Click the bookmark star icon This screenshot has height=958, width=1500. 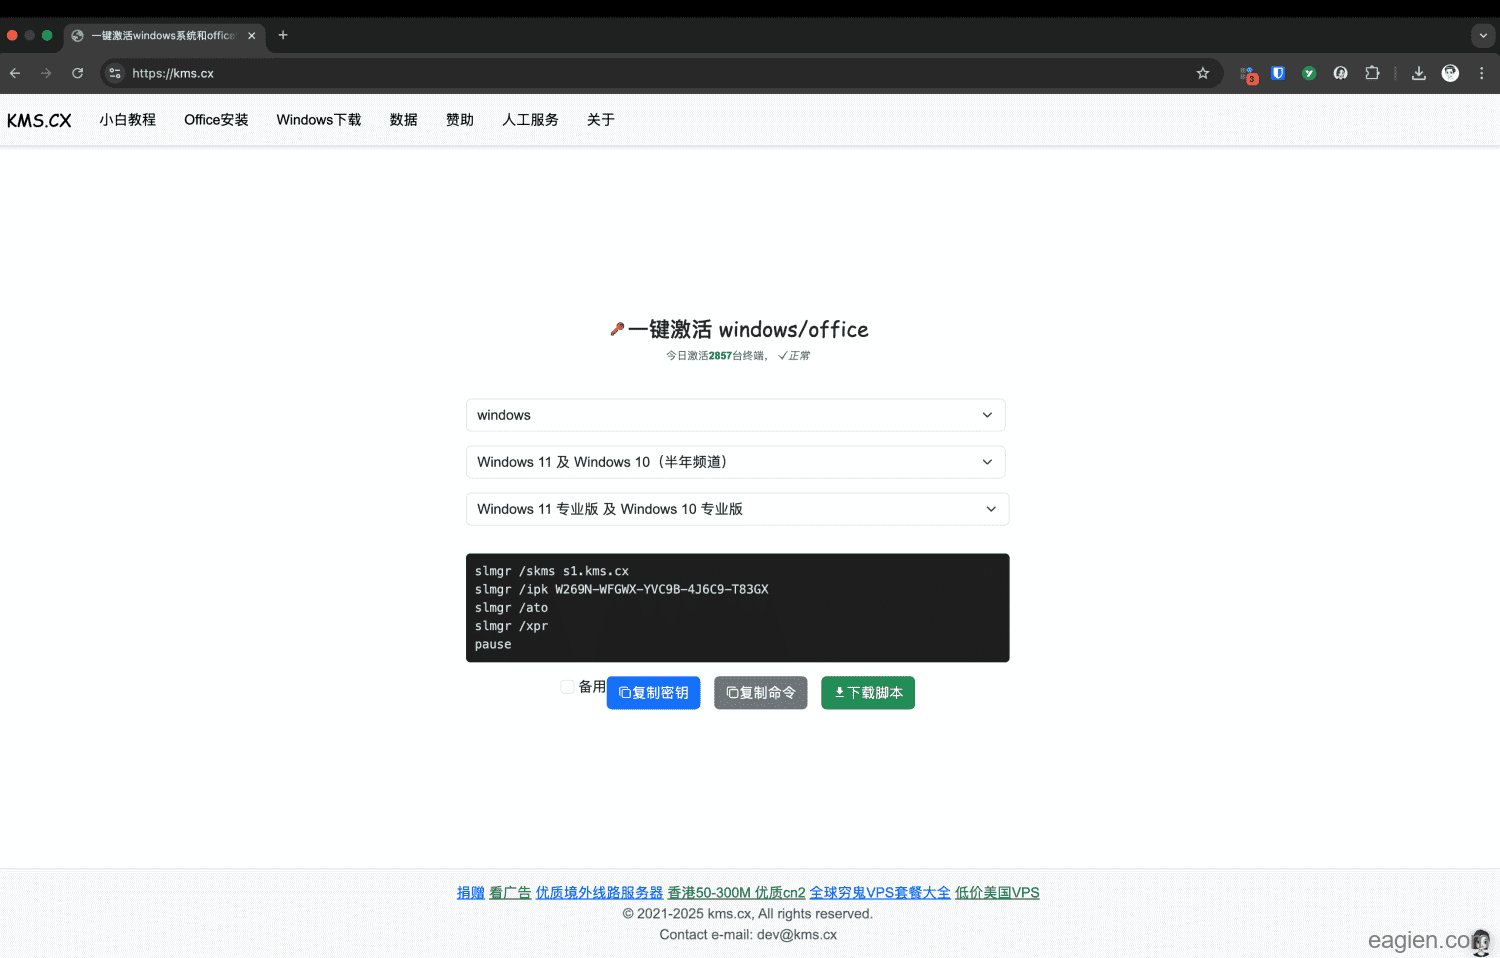point(1202,73)
